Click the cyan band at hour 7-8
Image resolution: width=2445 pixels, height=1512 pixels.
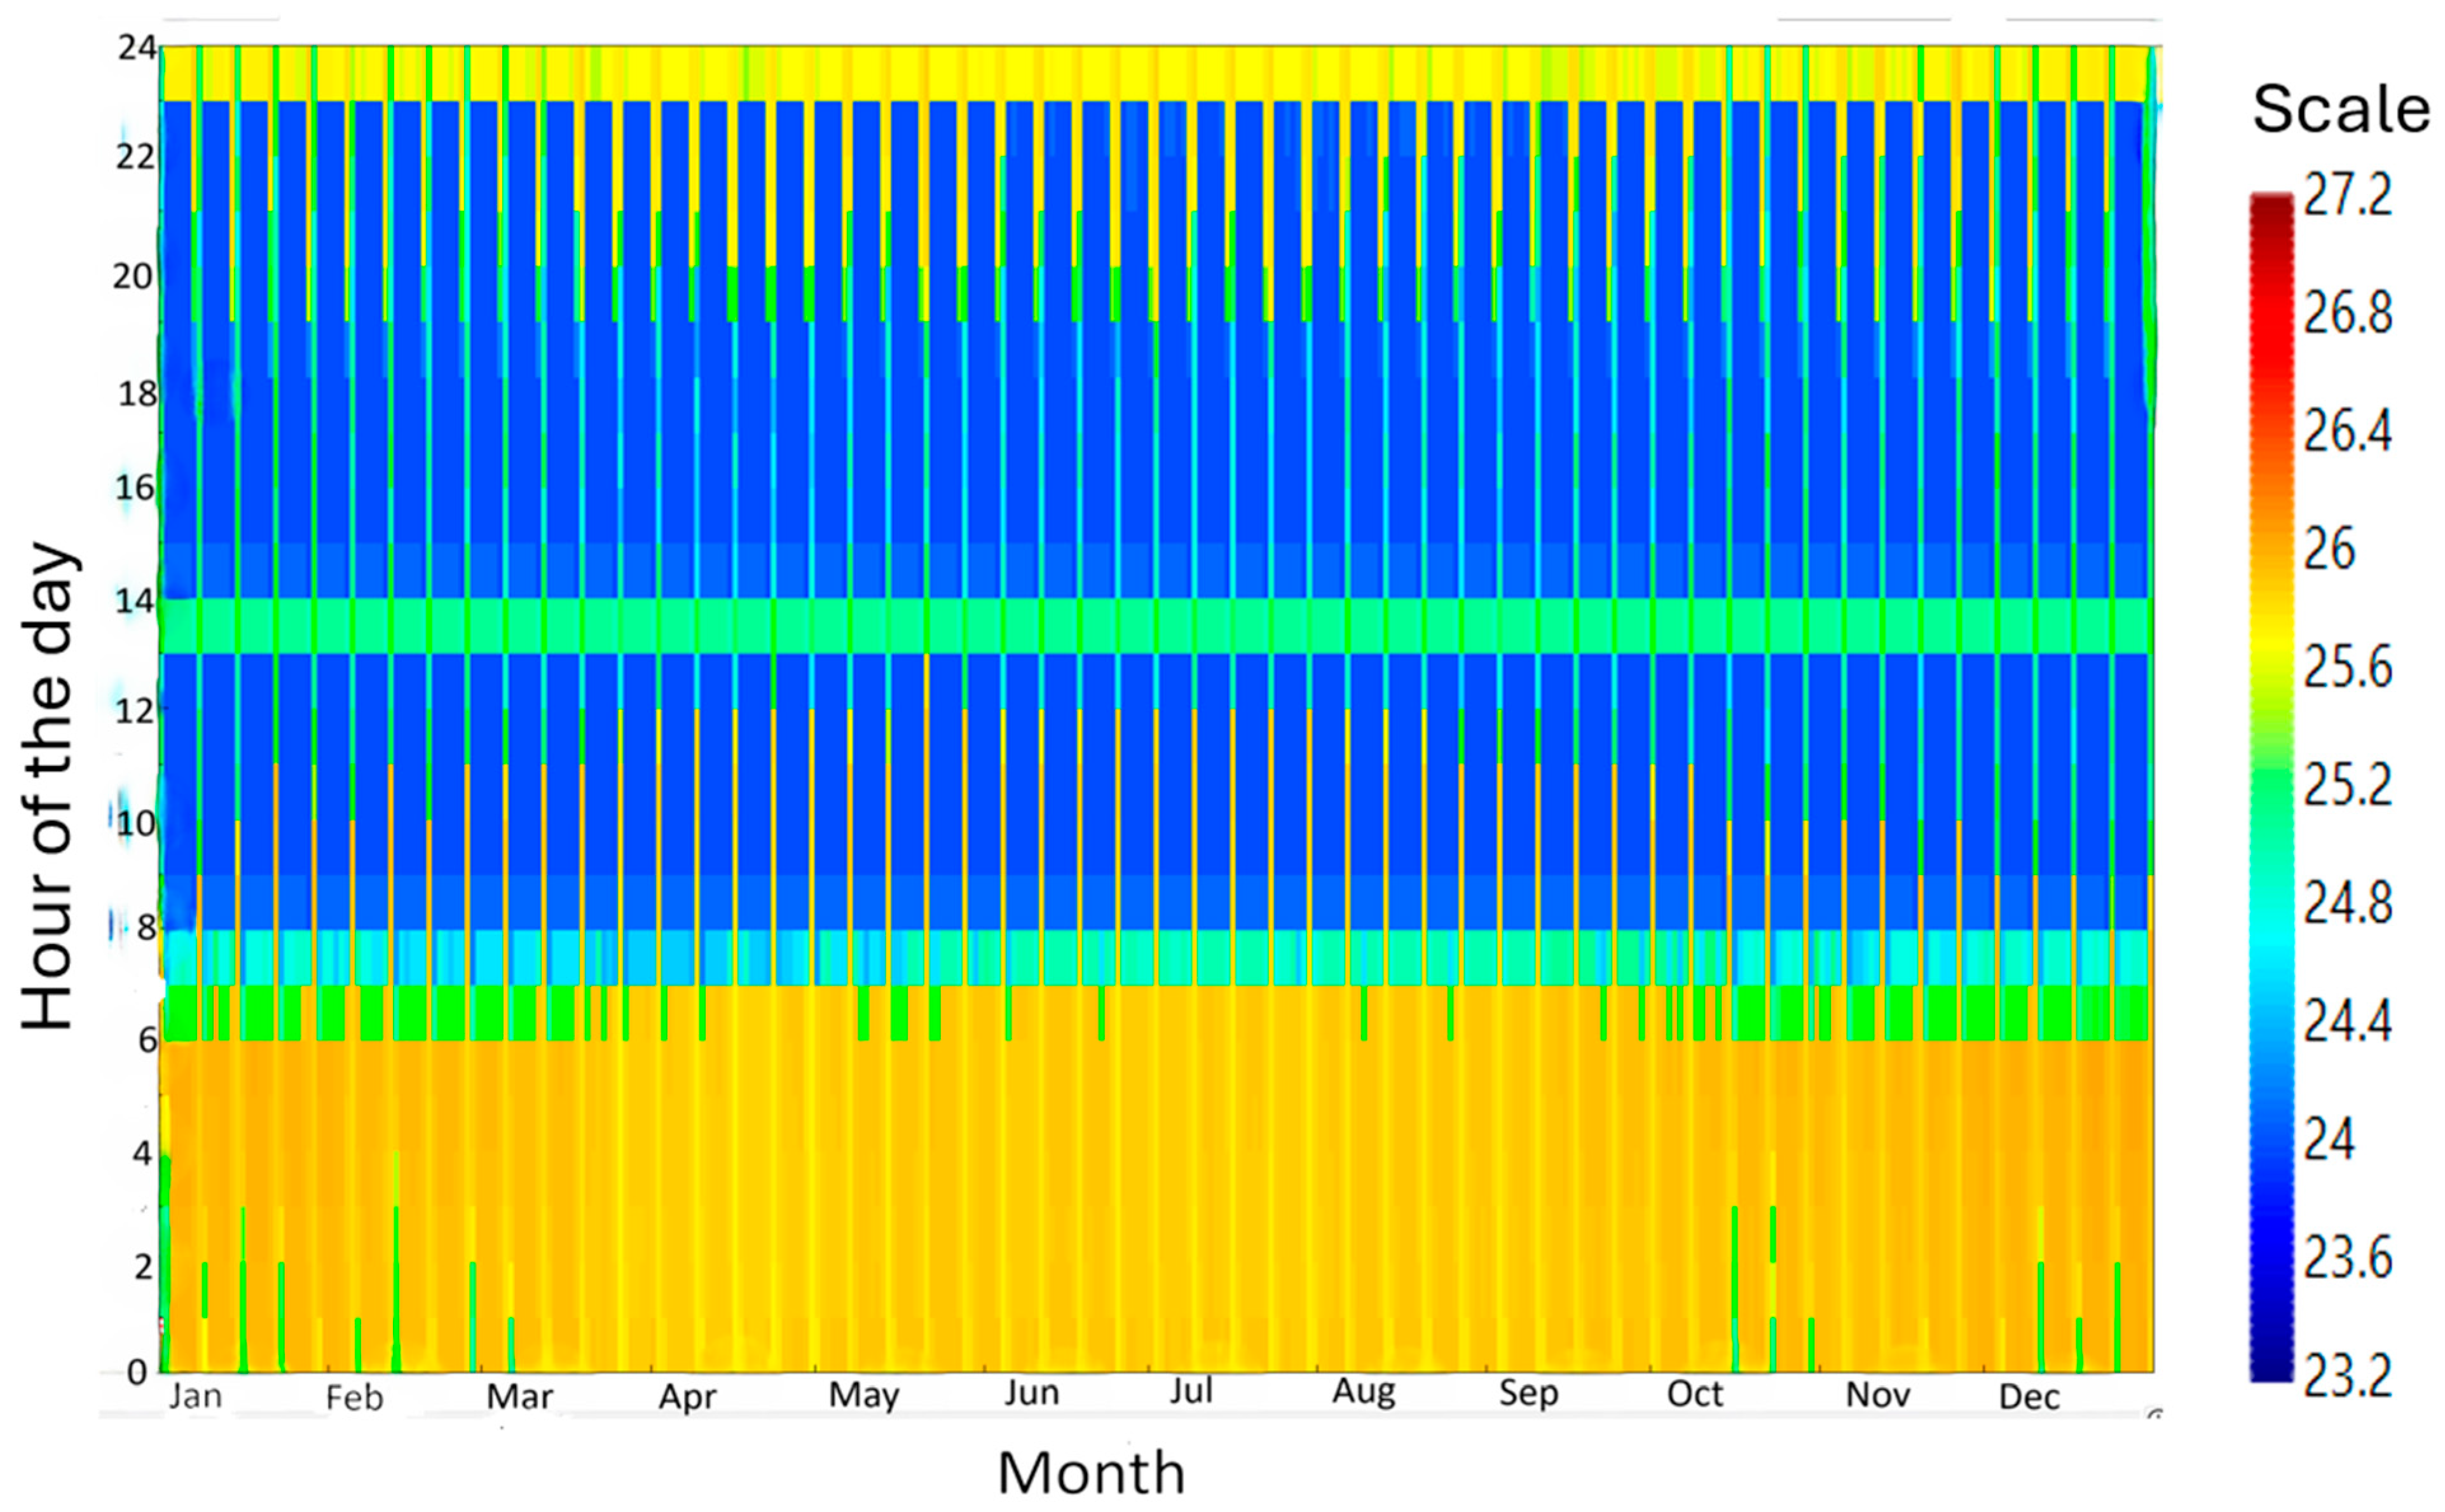(x=1157, y=958)
